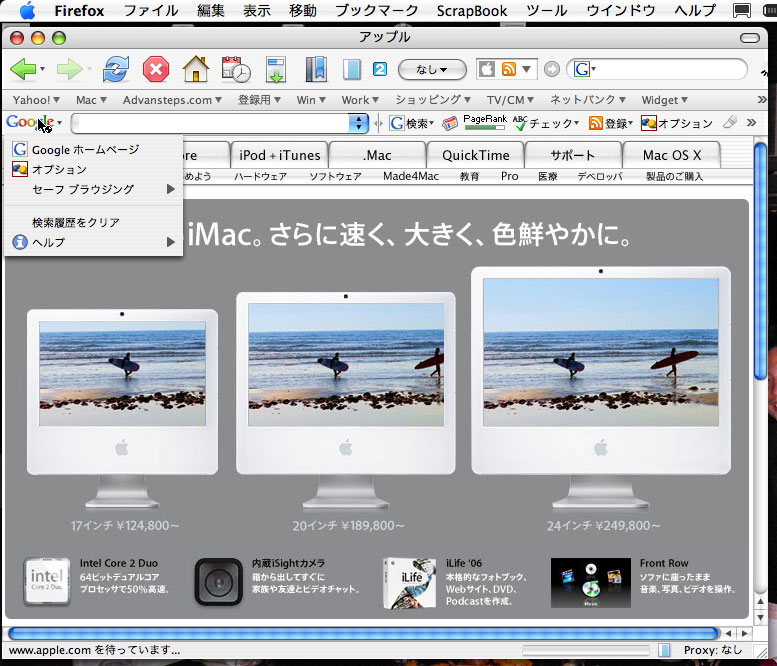
Task: Click the highlighter pen icon in Google toolbar
Action: (729, 123)
